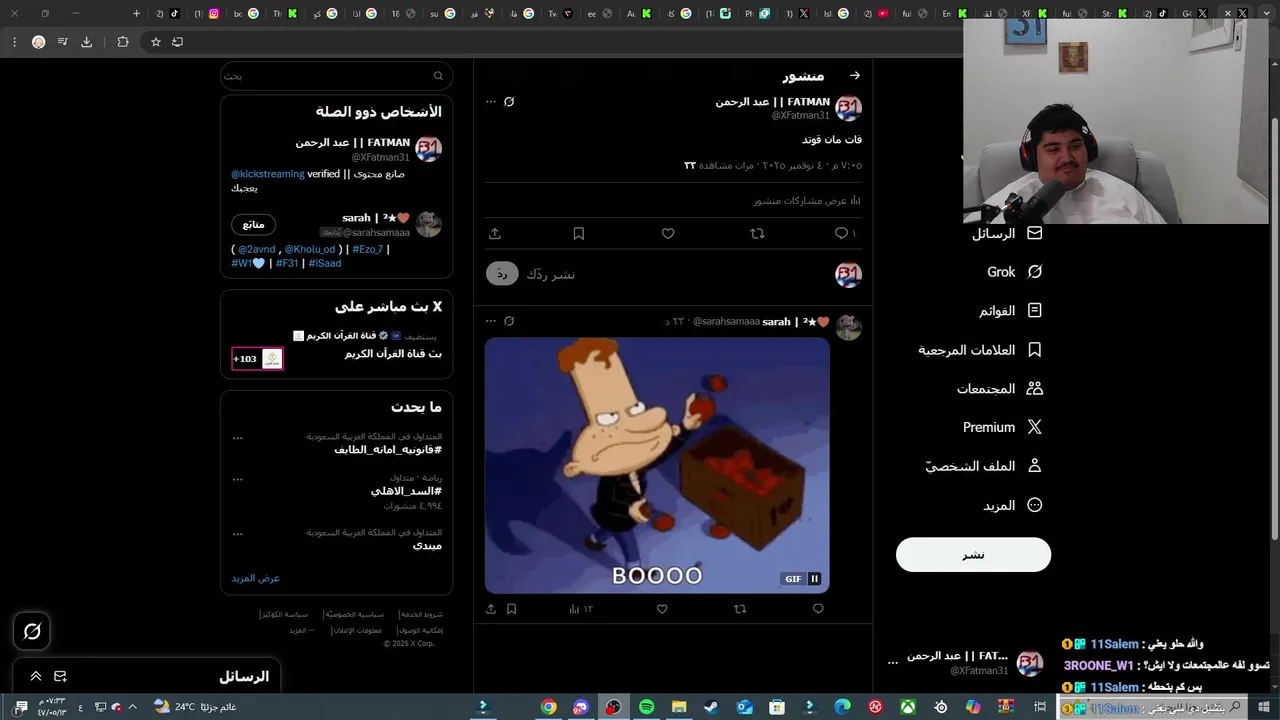Open Premium in the sidebar
Image resolution: width=1280 pixels, height=720 pixels.
[x=1002, y=427]
